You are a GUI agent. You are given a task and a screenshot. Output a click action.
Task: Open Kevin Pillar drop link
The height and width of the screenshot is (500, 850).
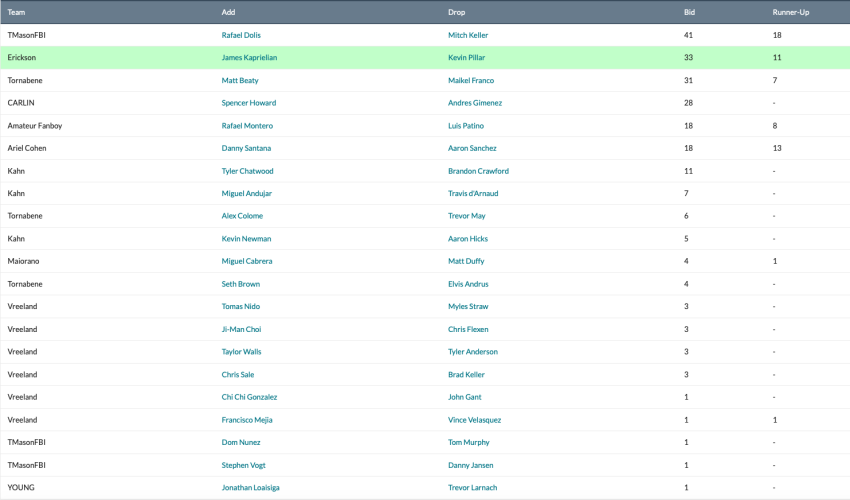click(x=466, y=57)
